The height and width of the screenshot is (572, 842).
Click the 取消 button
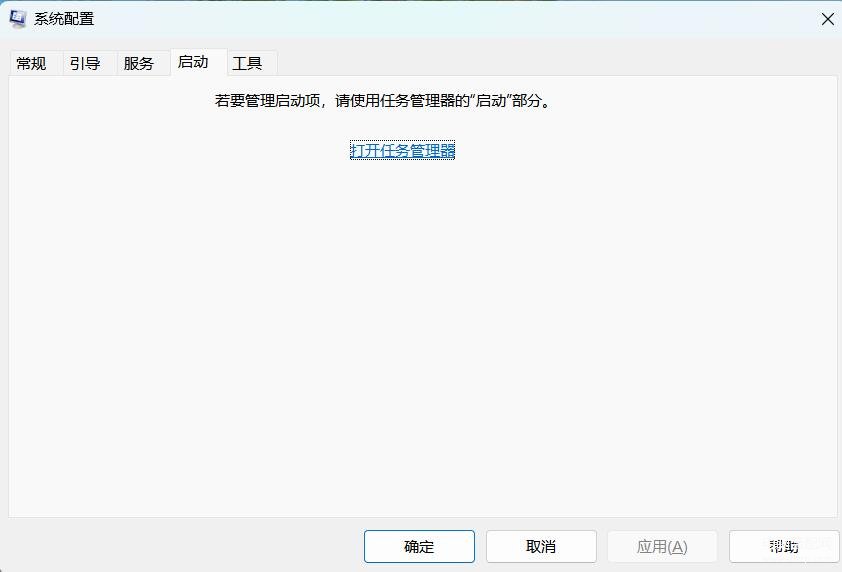[x=541, y=546]
